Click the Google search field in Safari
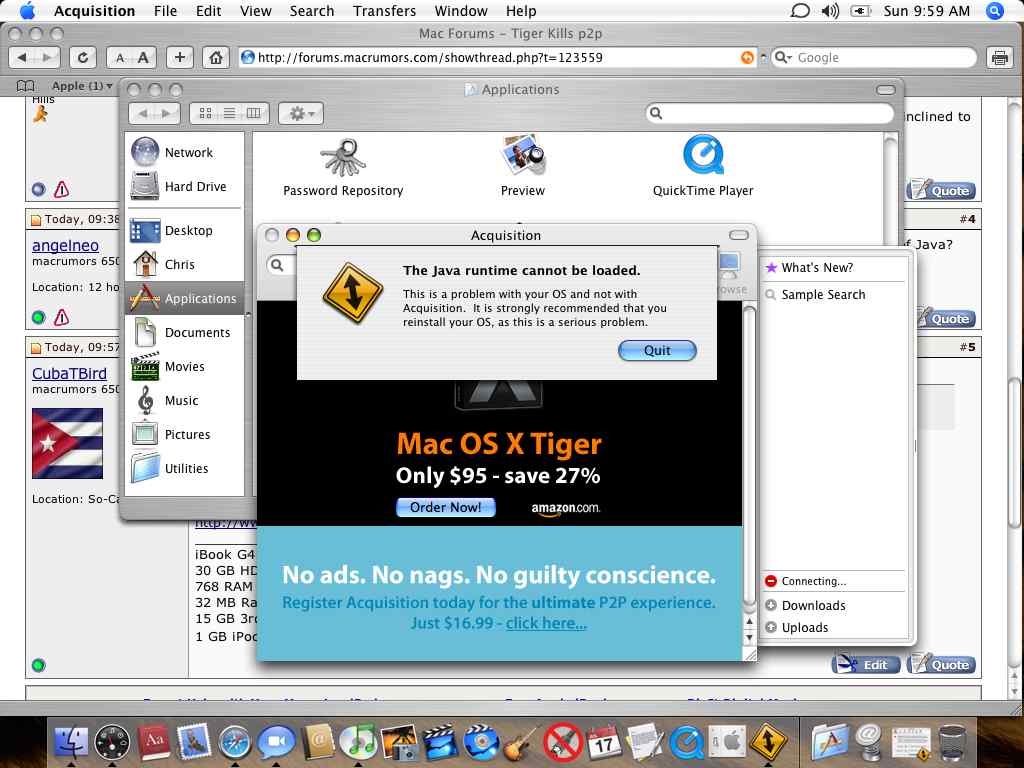 (x=874, y=57)
